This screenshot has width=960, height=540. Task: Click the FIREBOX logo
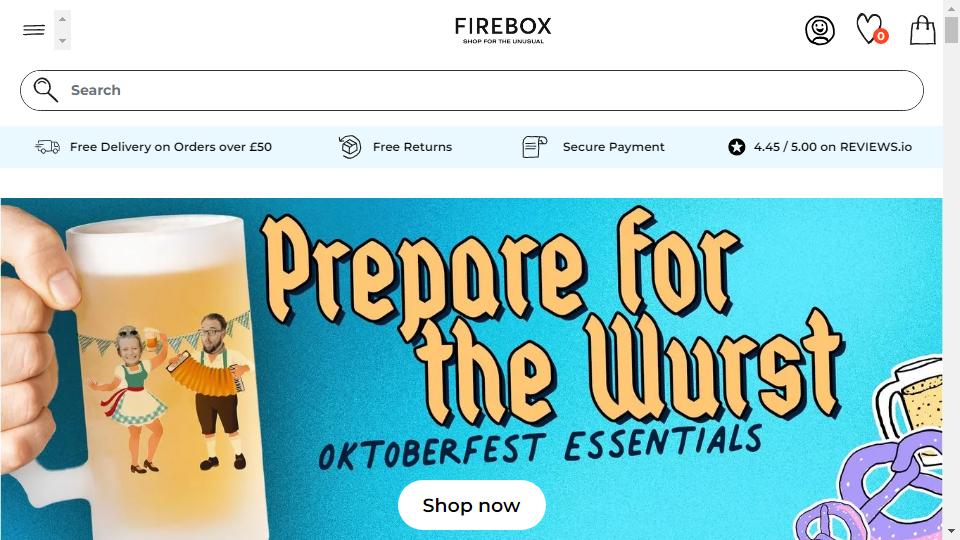(x=503, y=30)
